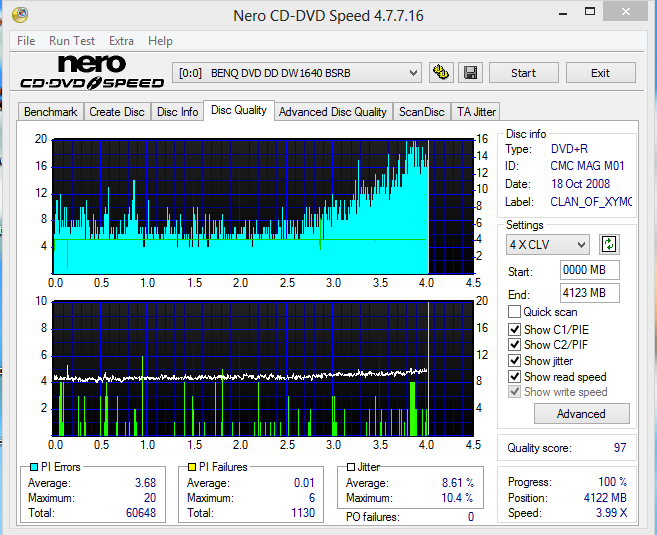Click the PI Failures jitter graph area

pos(263,368)
